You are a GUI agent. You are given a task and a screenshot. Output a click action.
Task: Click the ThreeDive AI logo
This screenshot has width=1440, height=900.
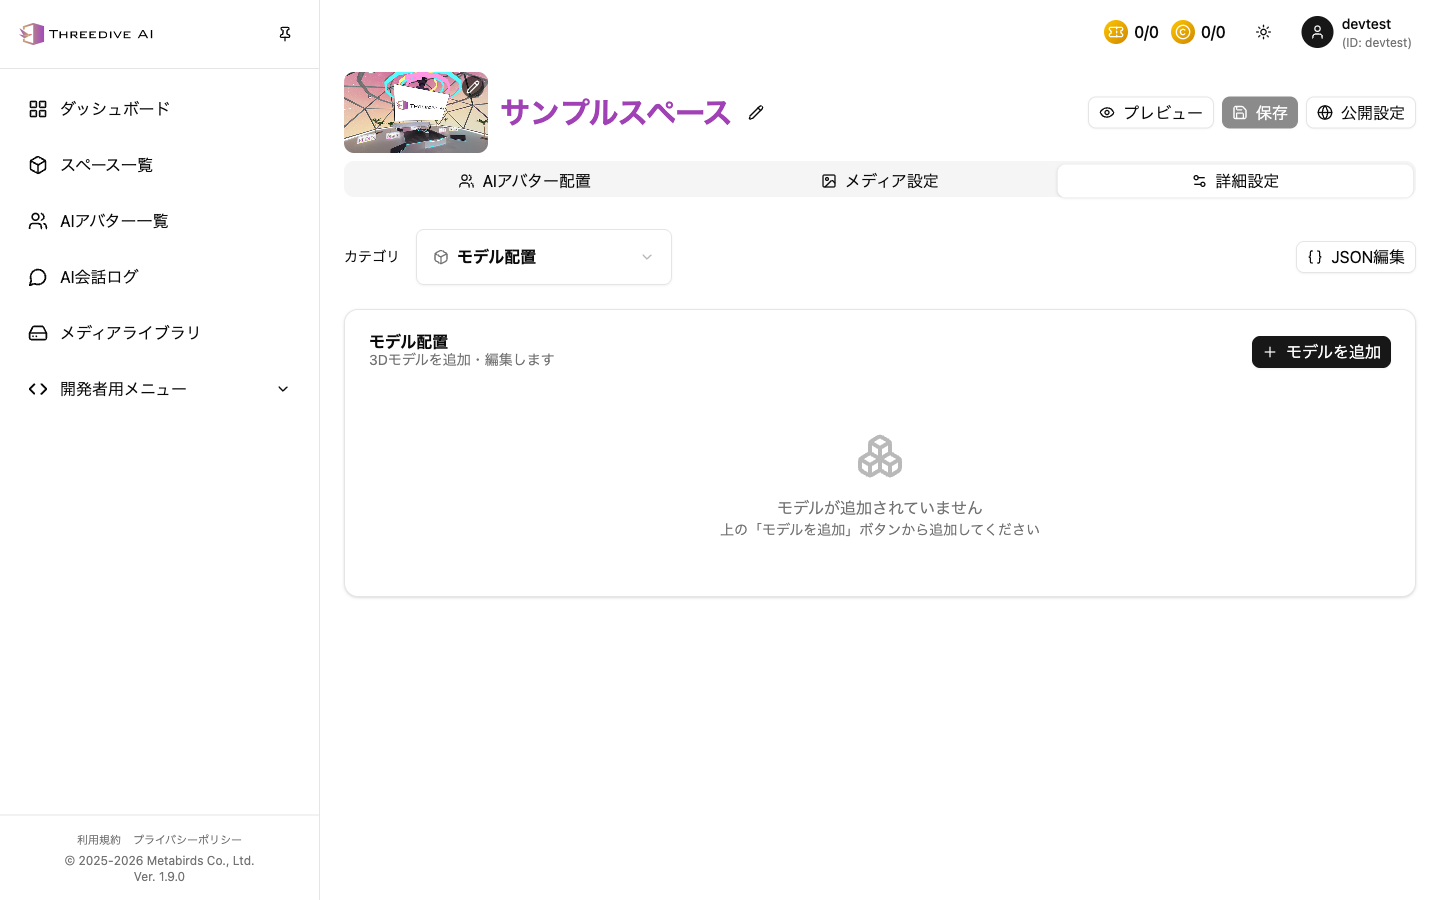pos(86,34)
